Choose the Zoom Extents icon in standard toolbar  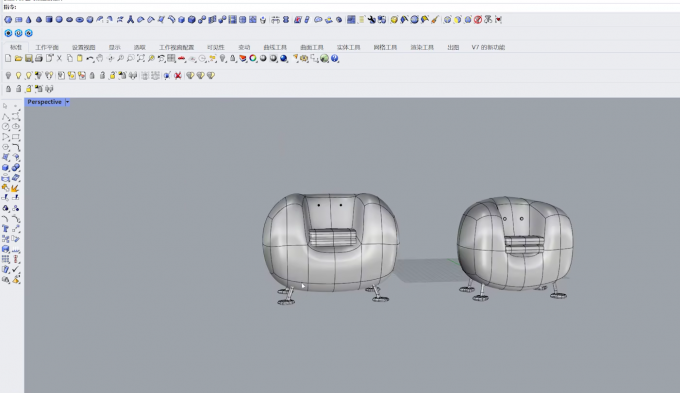click(x=141, y=58)
